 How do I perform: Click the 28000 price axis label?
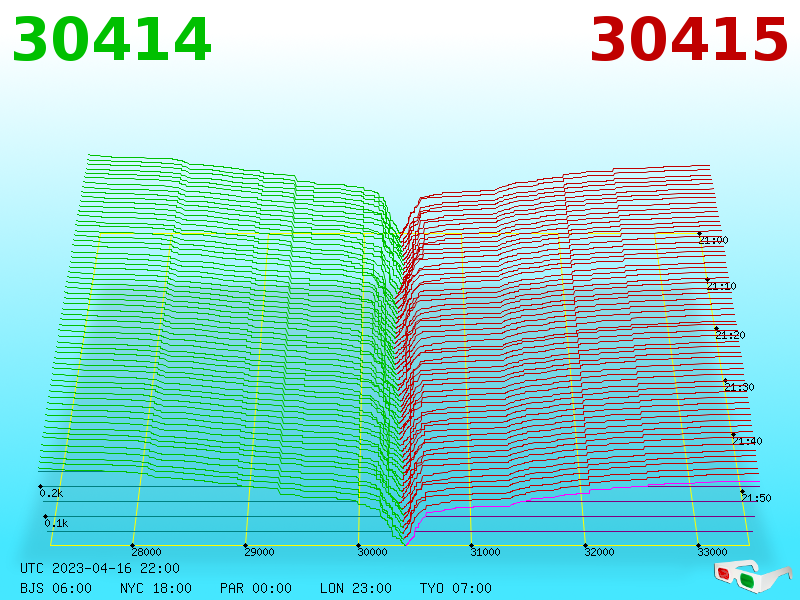pyautogui.click(x=146, y=552)
